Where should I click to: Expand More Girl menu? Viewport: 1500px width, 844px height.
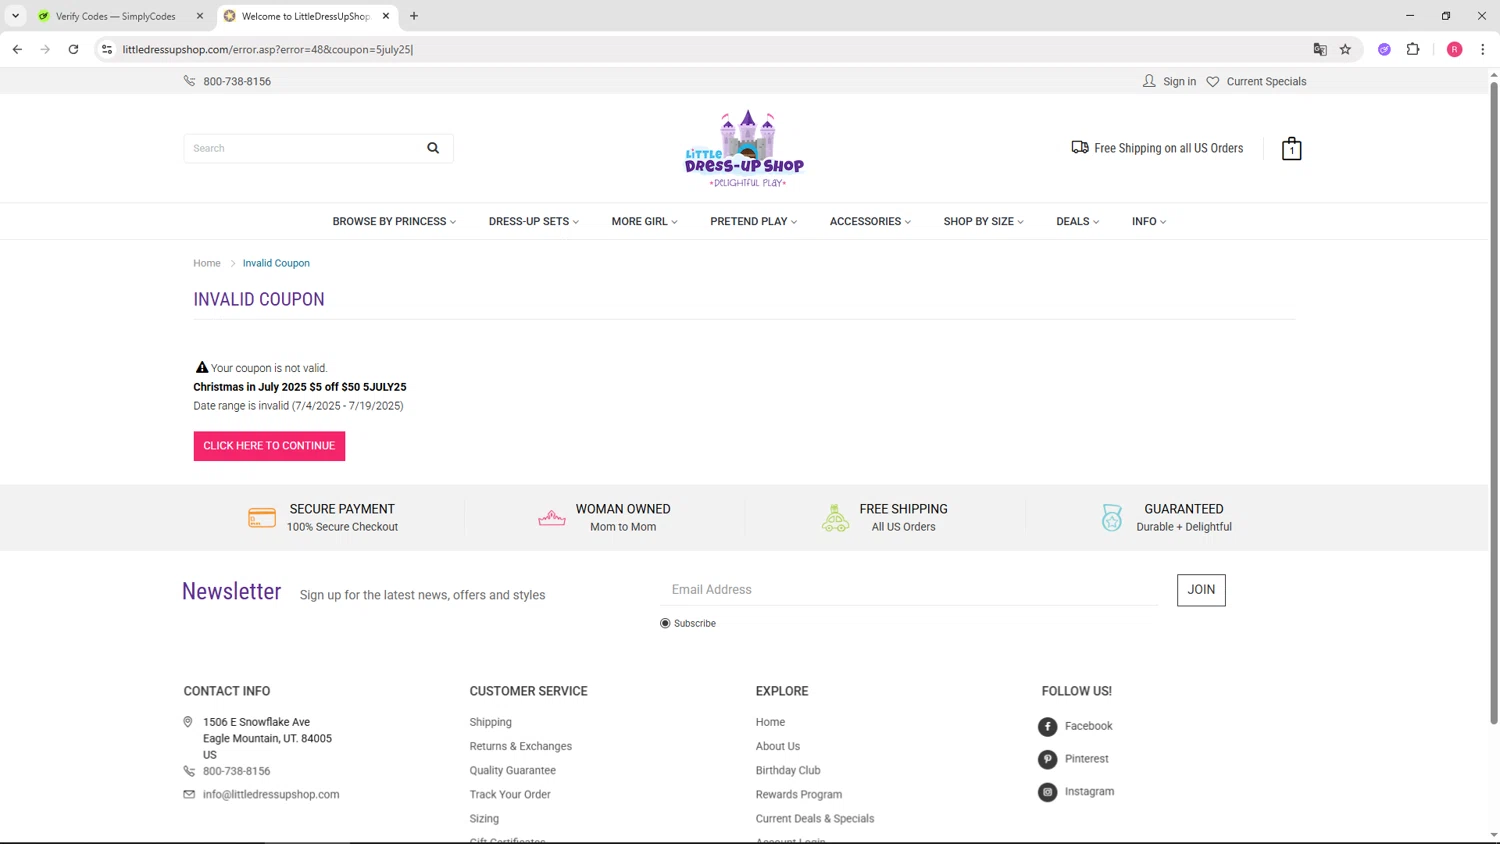click(x=644, y=221)
